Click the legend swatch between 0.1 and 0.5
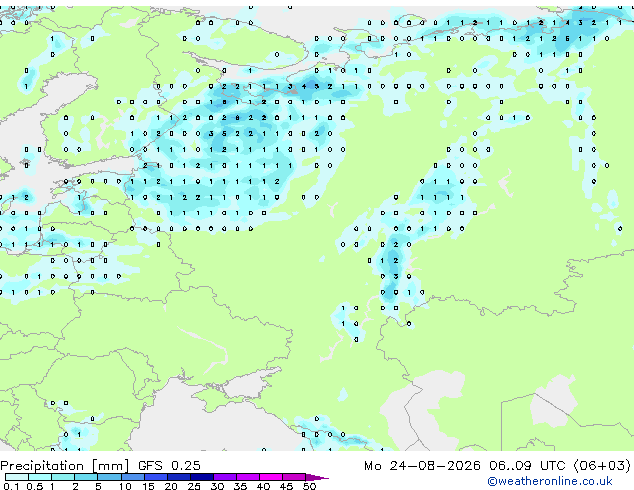Viewport: 634px width, 490px height. point(17,477)
